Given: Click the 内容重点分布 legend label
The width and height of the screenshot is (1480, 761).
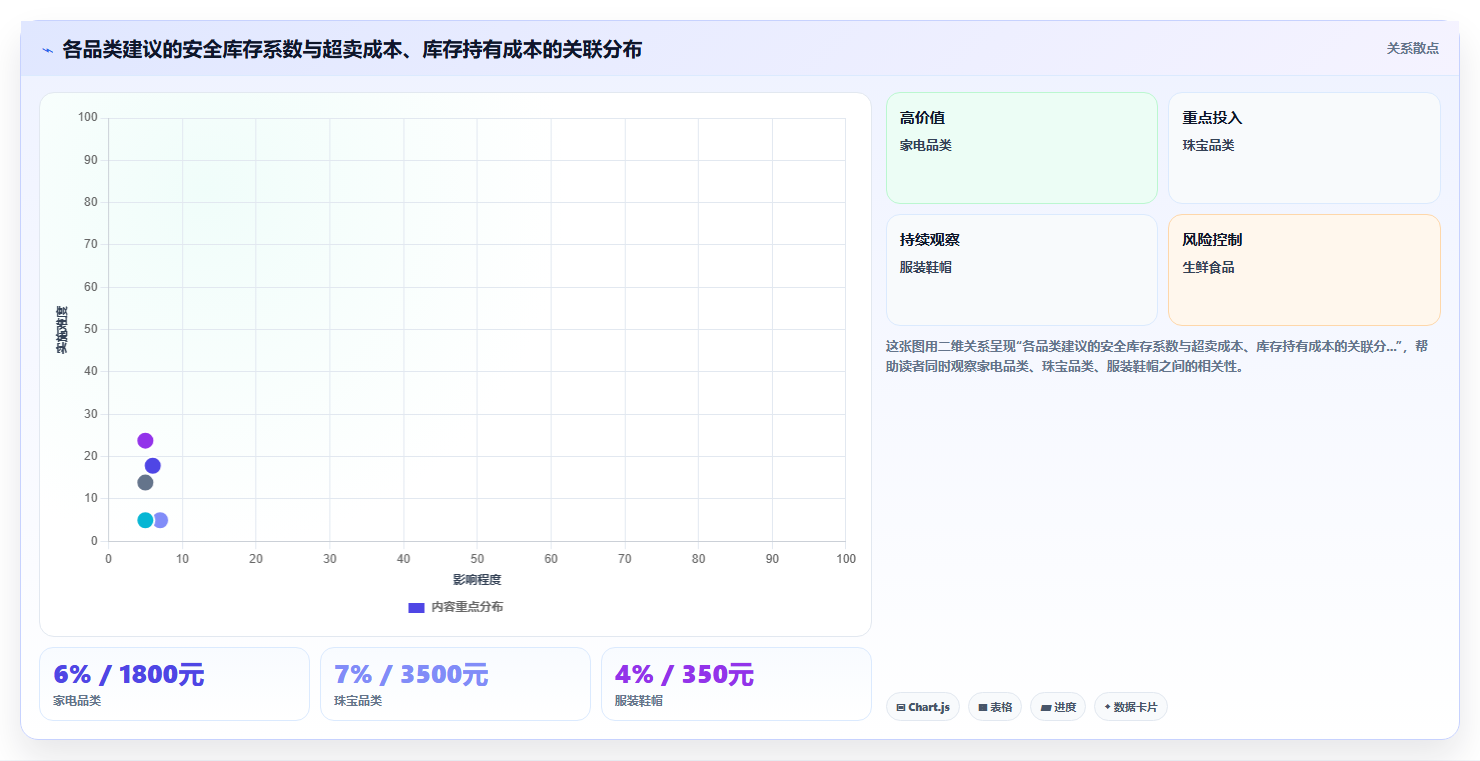Looking at the screenshot, I should click(467, 607).
